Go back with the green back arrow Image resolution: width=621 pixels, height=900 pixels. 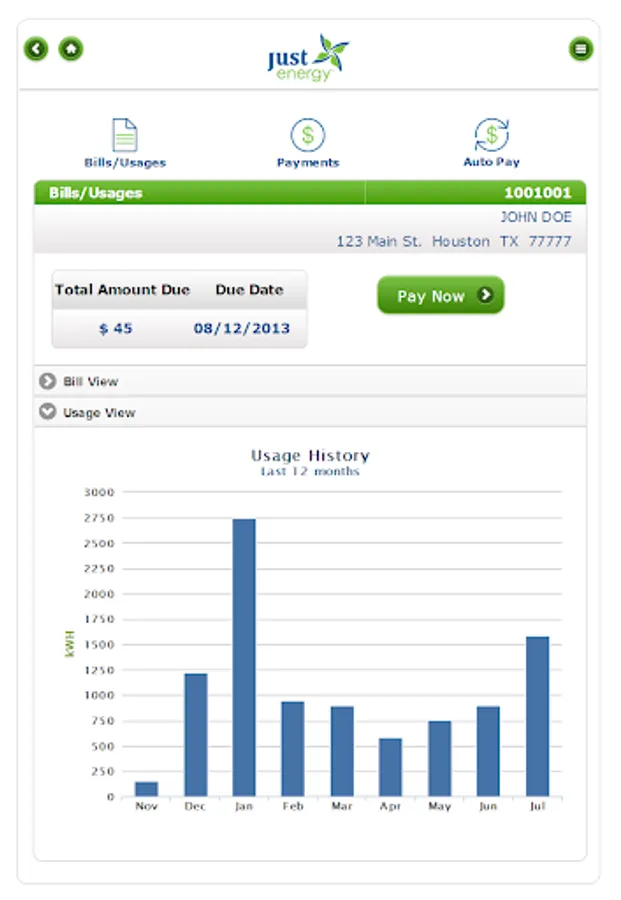coord(36,49)
